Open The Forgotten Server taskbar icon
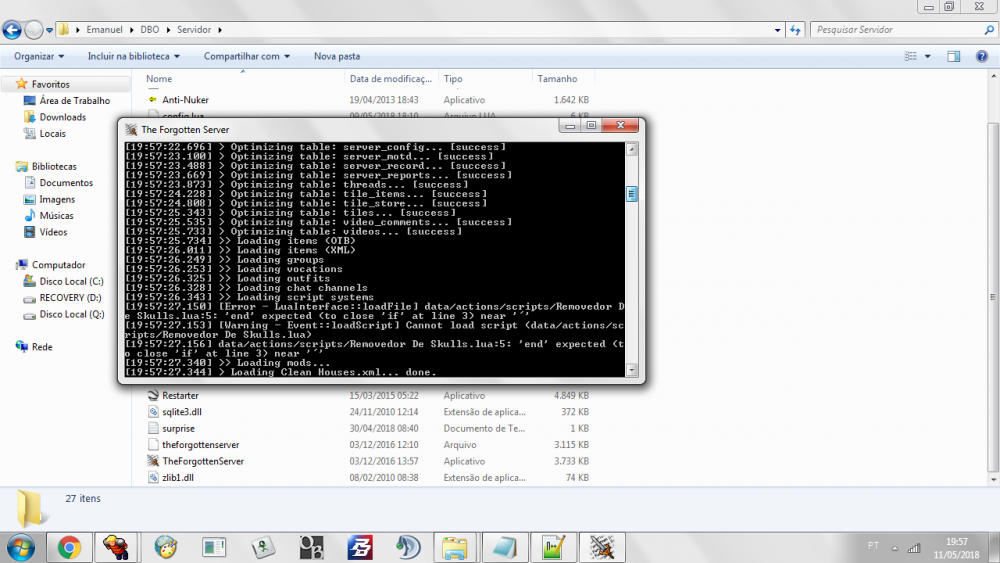The image size is (1000, 563). tap(601, 548)
